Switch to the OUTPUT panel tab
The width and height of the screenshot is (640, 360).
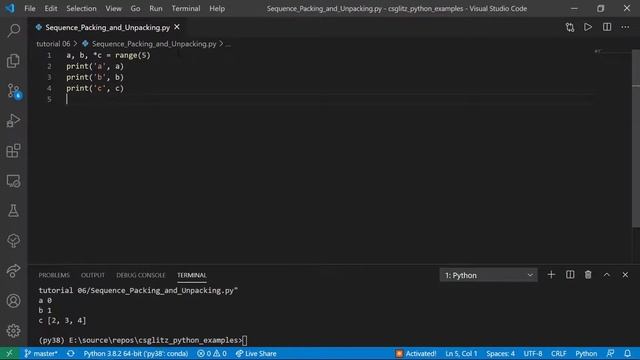(93, 275)
